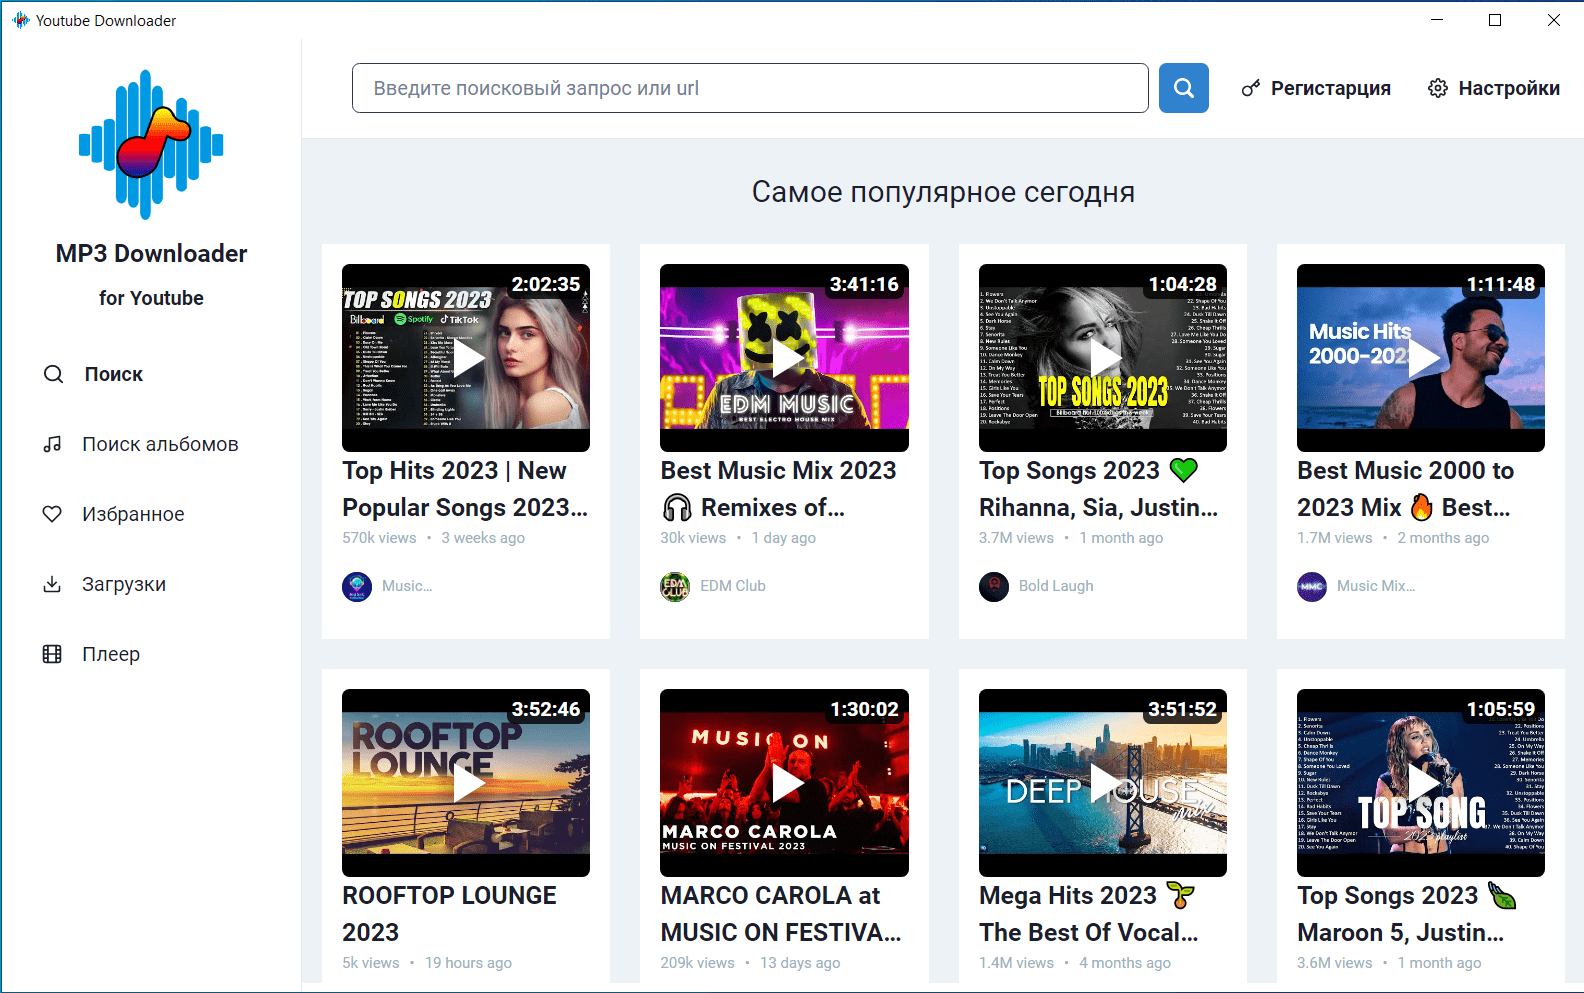
Task: Select Поиск in the sidebar
Action: (x=94, y=374)
